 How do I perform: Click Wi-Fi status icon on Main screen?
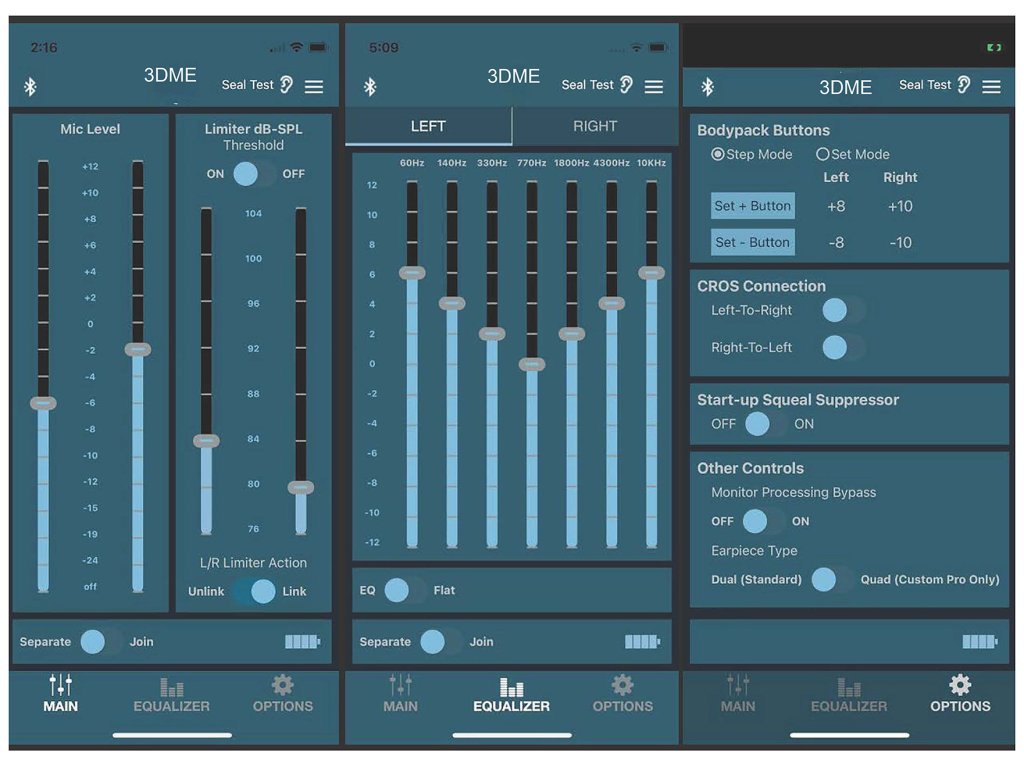pos(296,47)
